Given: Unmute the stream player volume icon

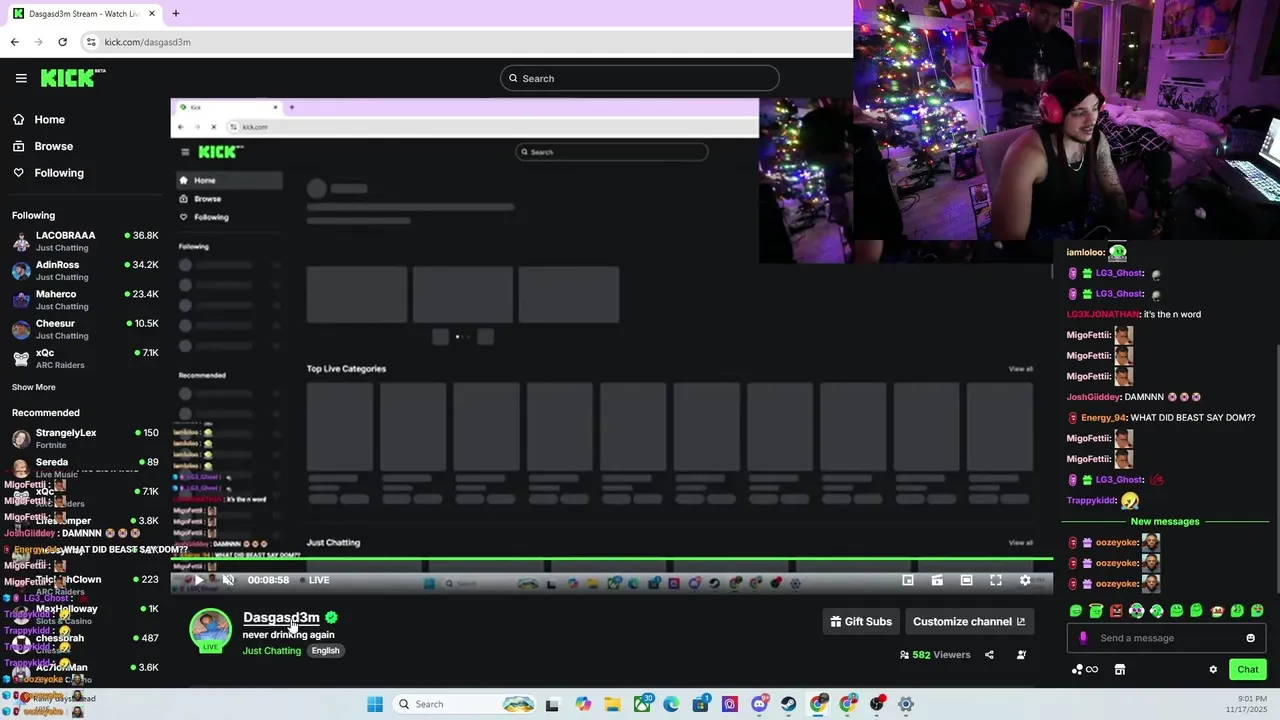Looking at the screenshot, I should (x=228, y=580).
